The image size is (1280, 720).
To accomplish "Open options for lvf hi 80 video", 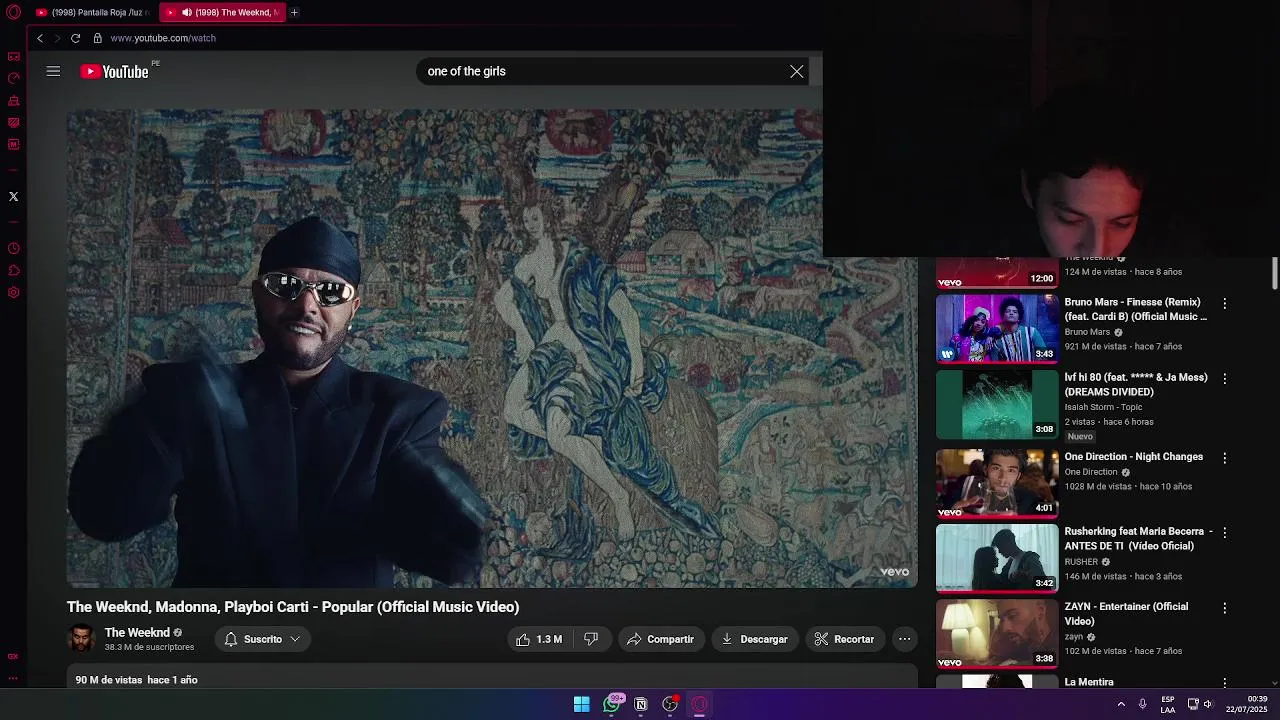I will coord(1224,378).
